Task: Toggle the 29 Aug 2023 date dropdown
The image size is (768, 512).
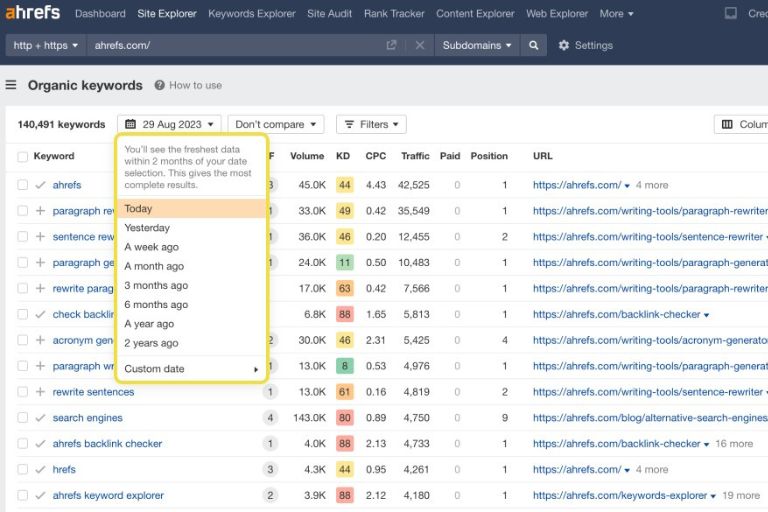Action: (x=169, y=124)
